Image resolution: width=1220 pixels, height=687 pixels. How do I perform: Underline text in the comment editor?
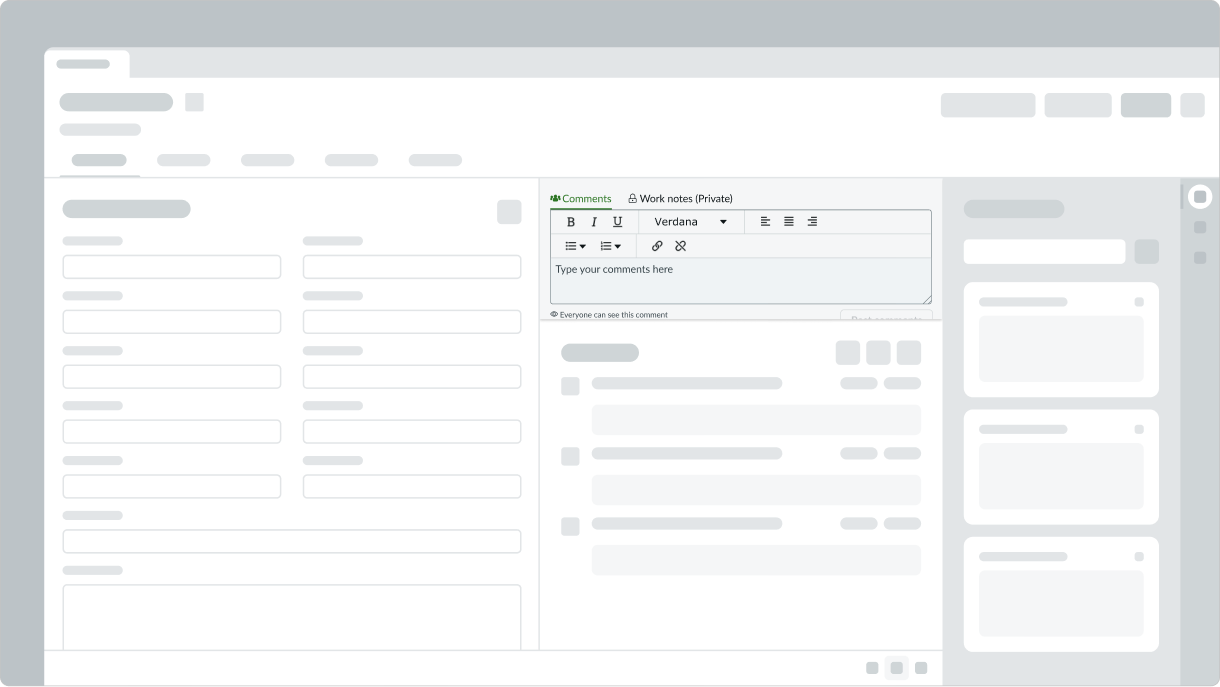pyautogui.click(x=617, y=221)
